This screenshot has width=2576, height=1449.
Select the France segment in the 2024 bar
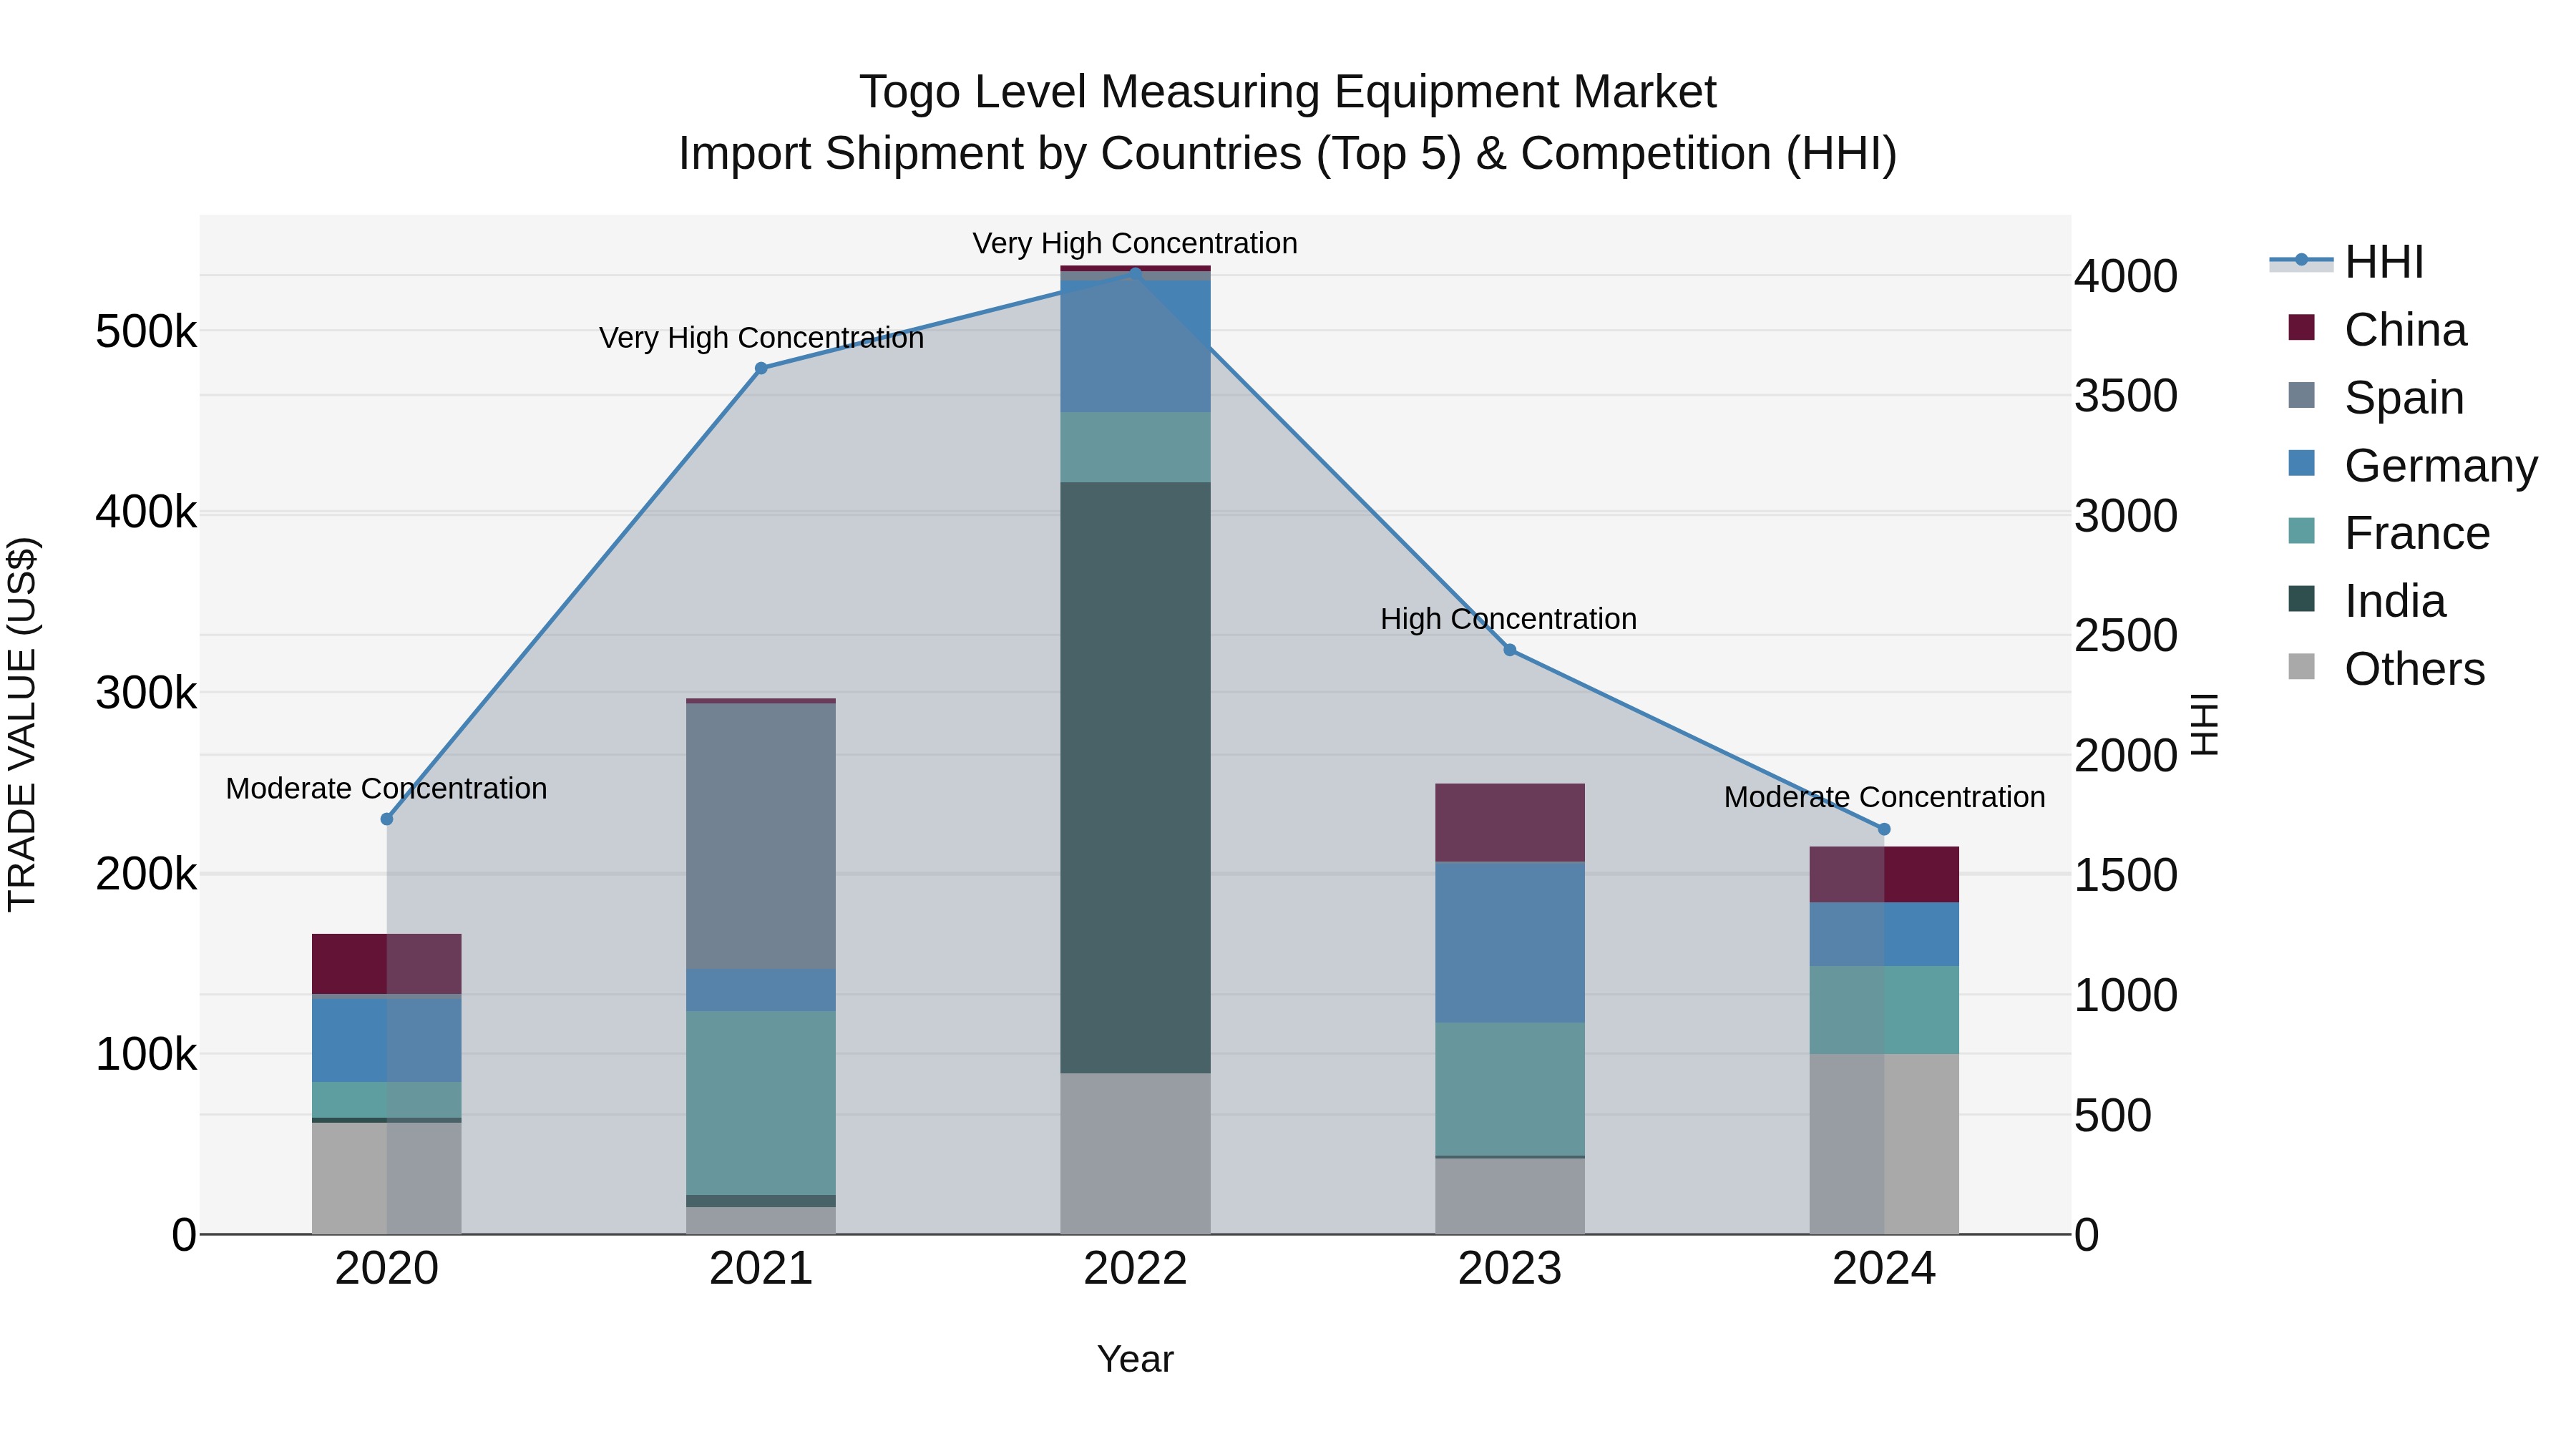coord(1884,1010)
